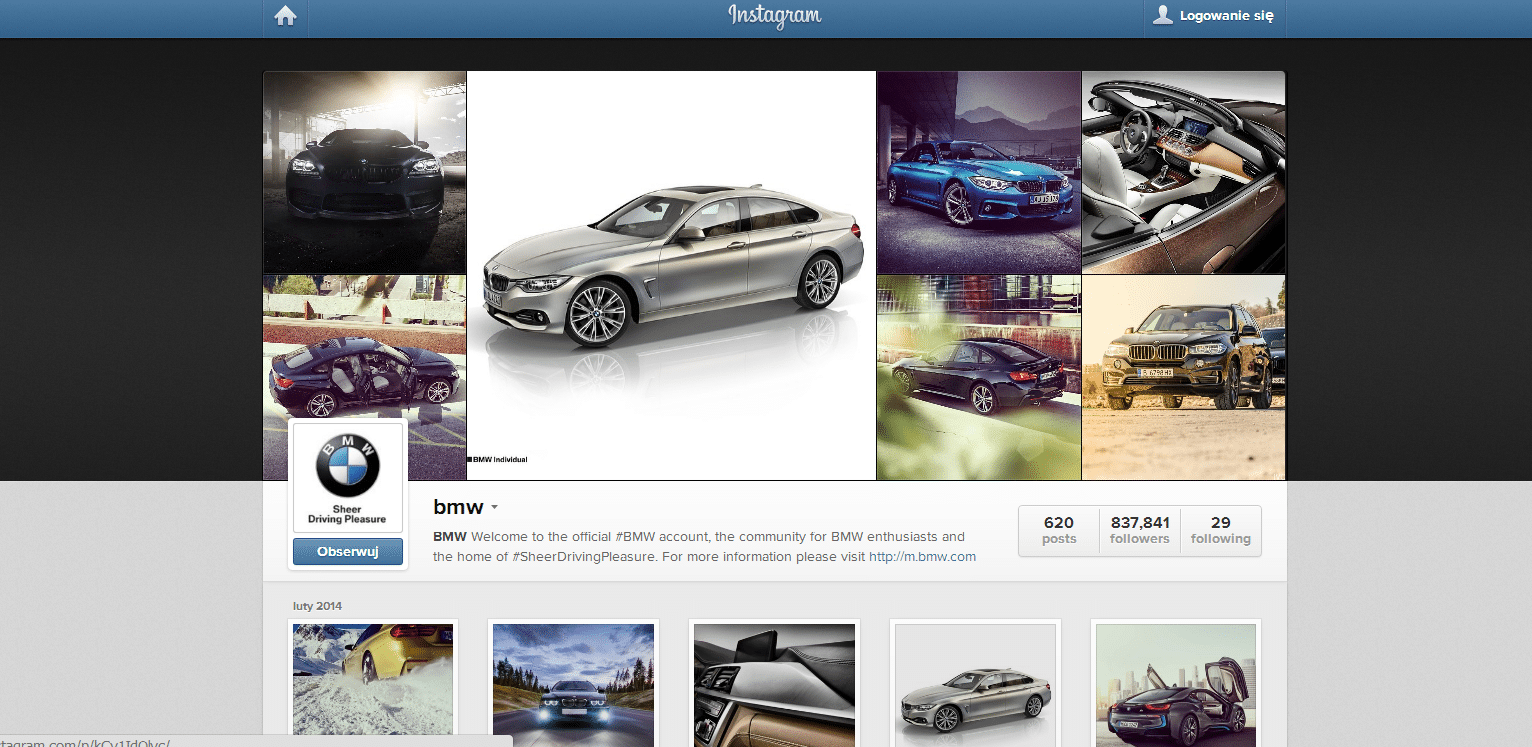The image size is (1532, 747).
Task: Open the silver gran coupe post thumbnail
Action: point(976,685)
